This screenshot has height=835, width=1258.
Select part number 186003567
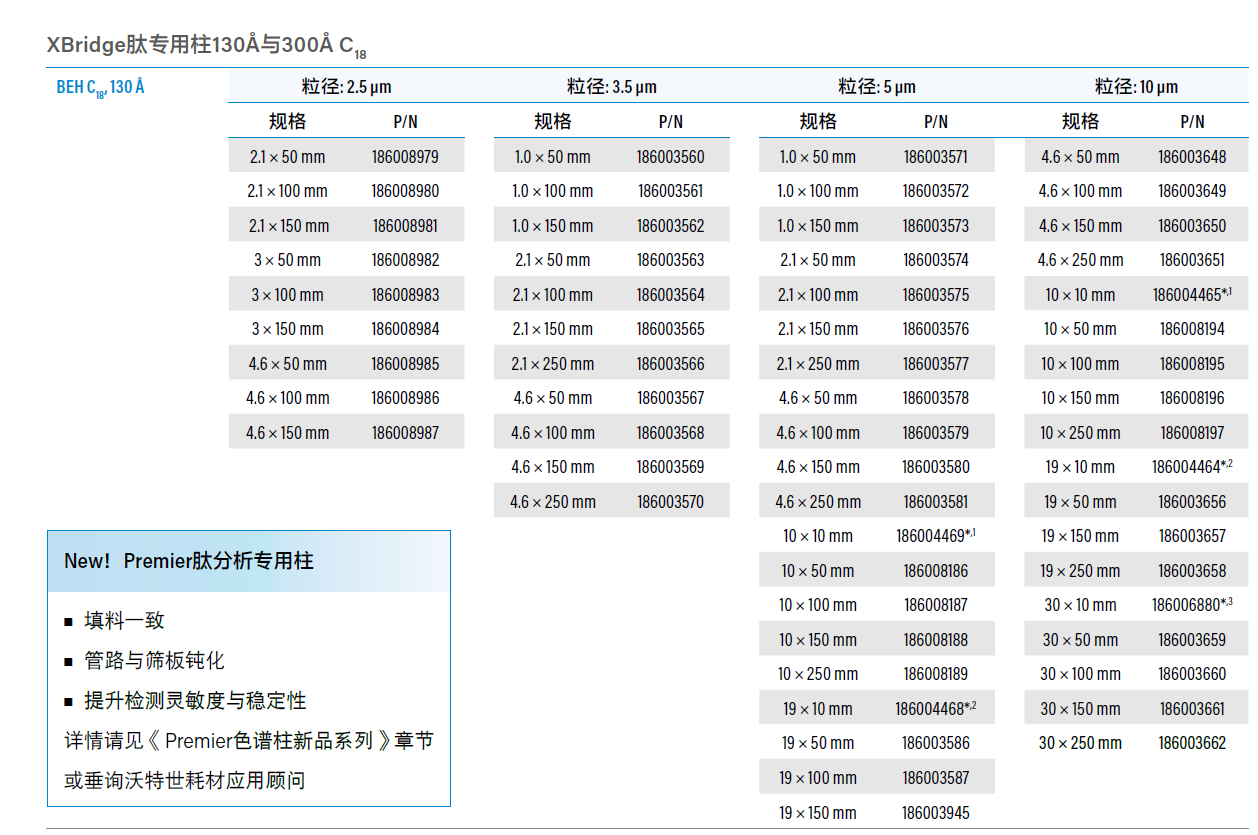pyautogui.click(x=670, y=398)
